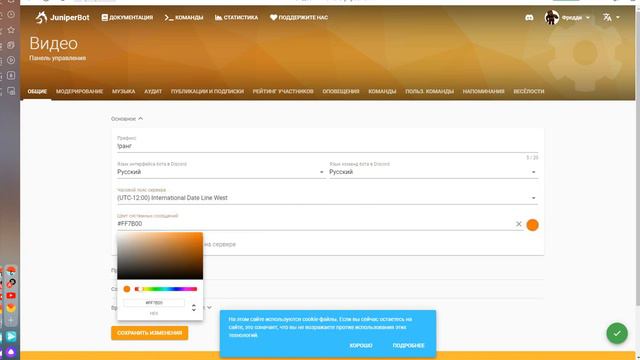Switch to the Музыка tab

coord(123,91)
